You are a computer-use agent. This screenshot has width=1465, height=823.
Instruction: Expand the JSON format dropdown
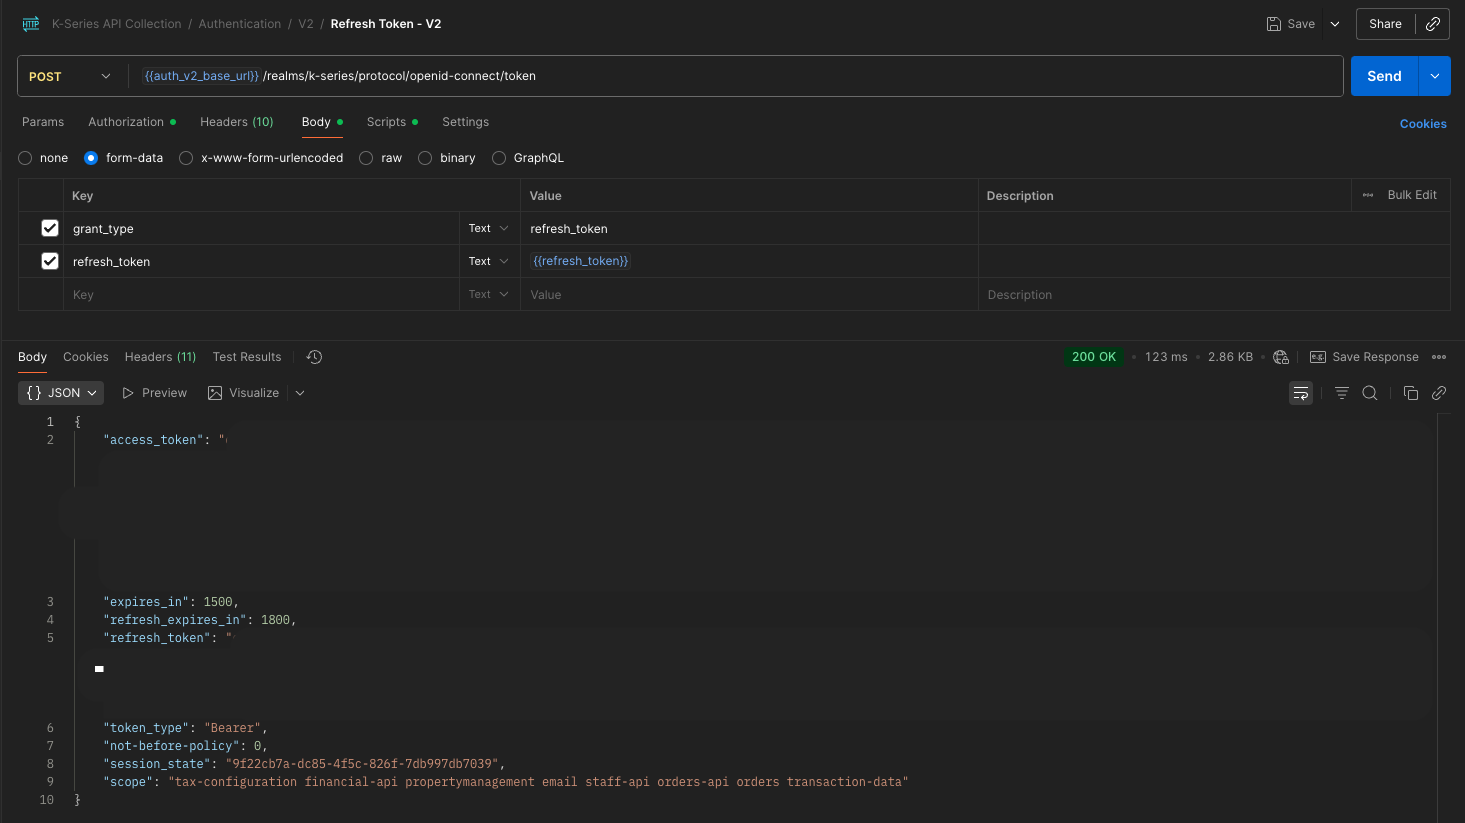click(62, 393)
